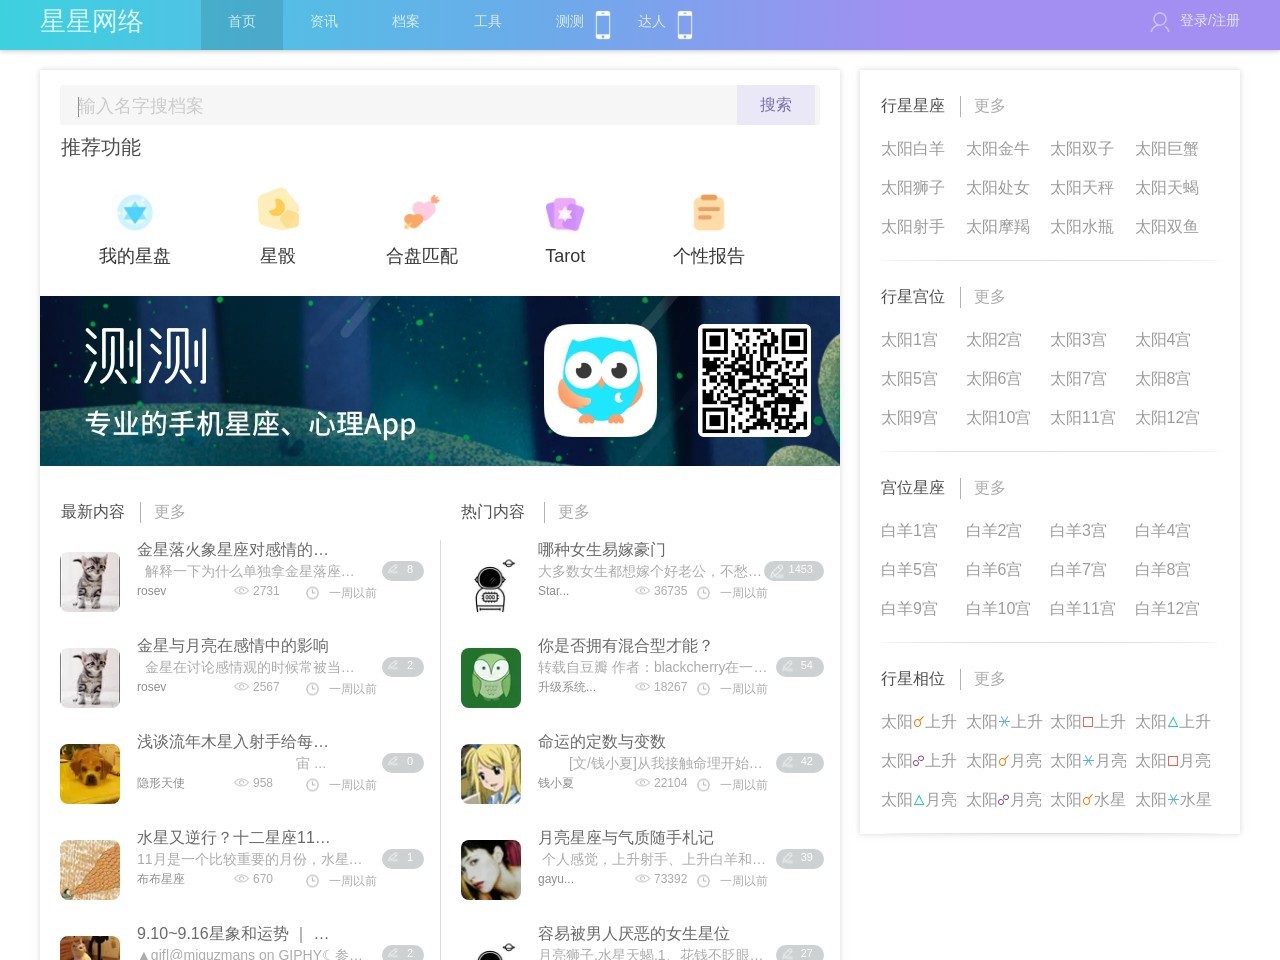Click comment badge showing 42
Screen dimensions: 1280x960
coord(800,762)
